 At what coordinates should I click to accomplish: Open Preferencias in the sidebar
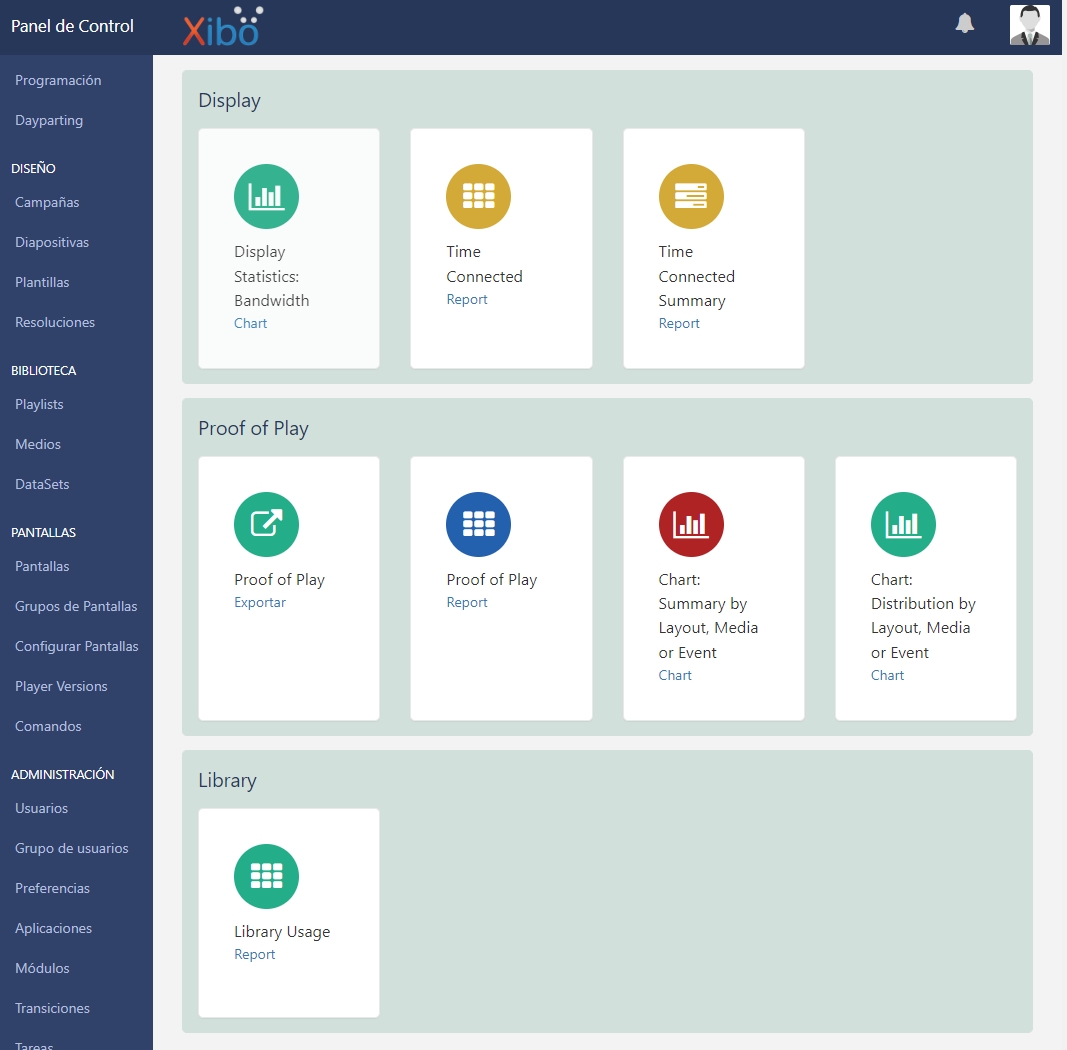tap(52, 889)
